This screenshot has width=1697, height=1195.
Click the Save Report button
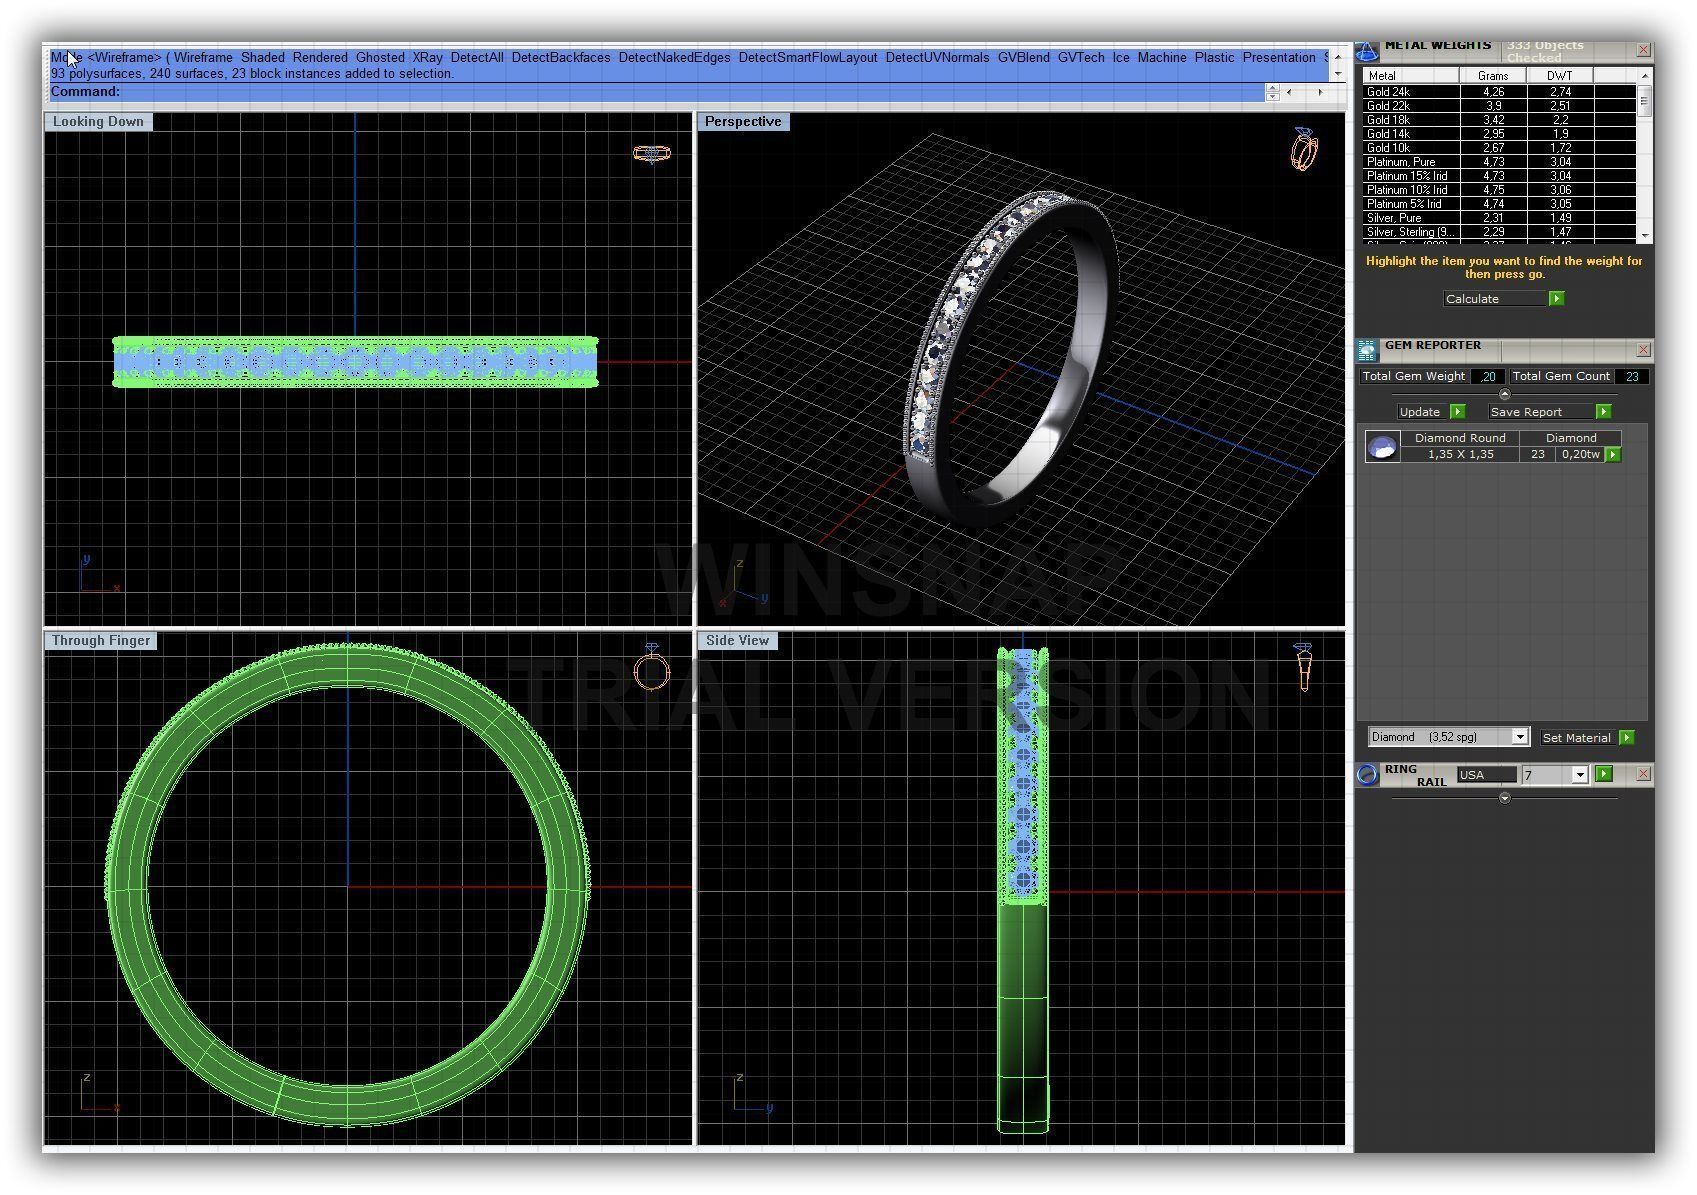coord(1541,412)
